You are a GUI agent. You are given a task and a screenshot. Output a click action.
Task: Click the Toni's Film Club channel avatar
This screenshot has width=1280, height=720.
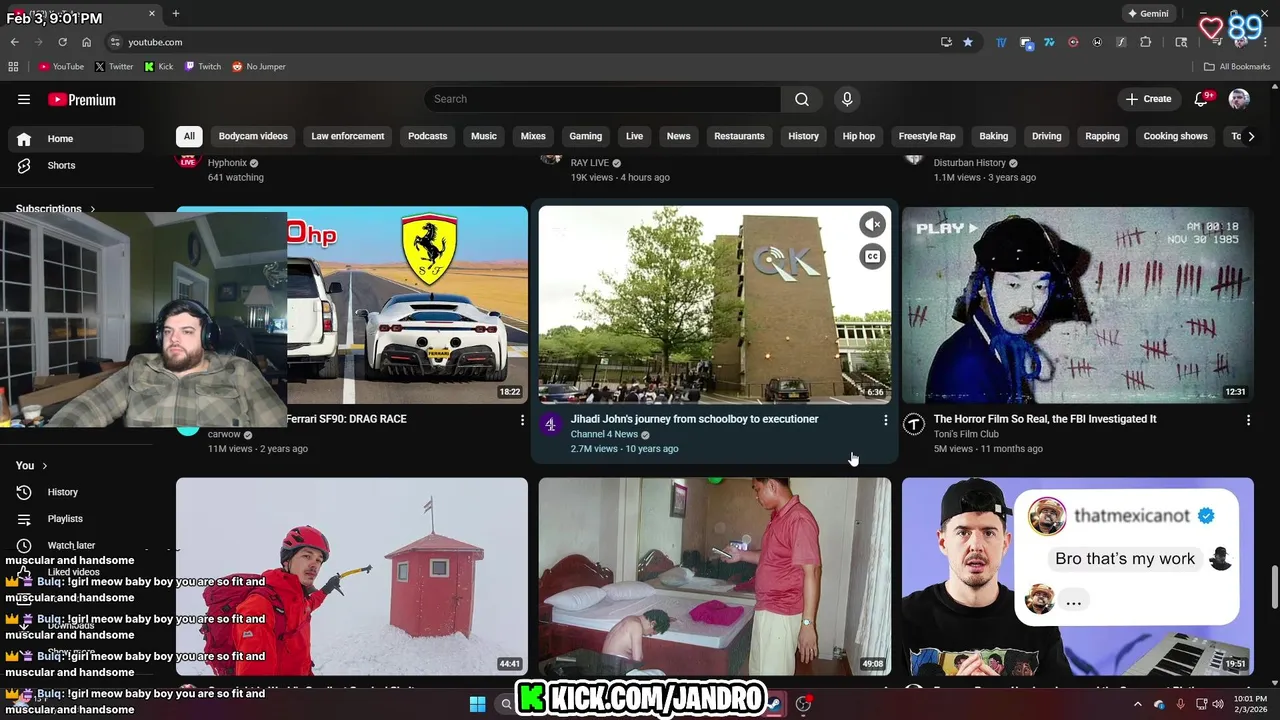[x=914, y=424]
